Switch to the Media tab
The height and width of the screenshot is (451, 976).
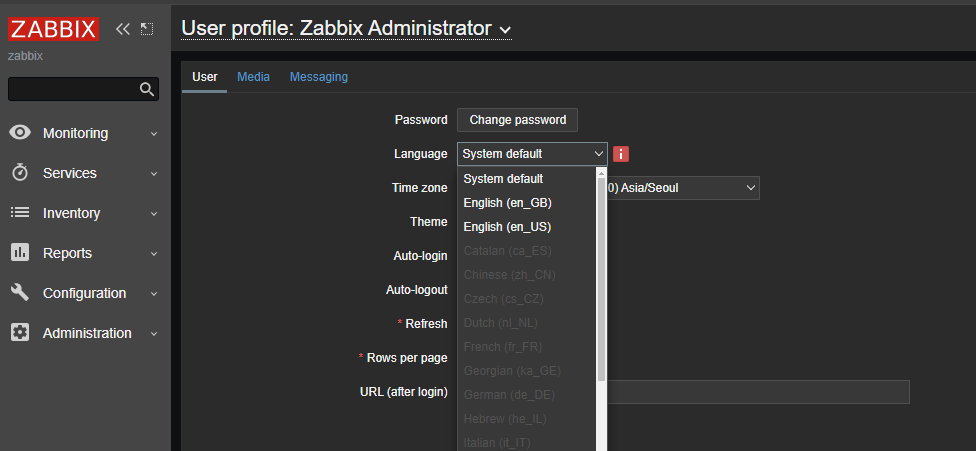point(253,77)
